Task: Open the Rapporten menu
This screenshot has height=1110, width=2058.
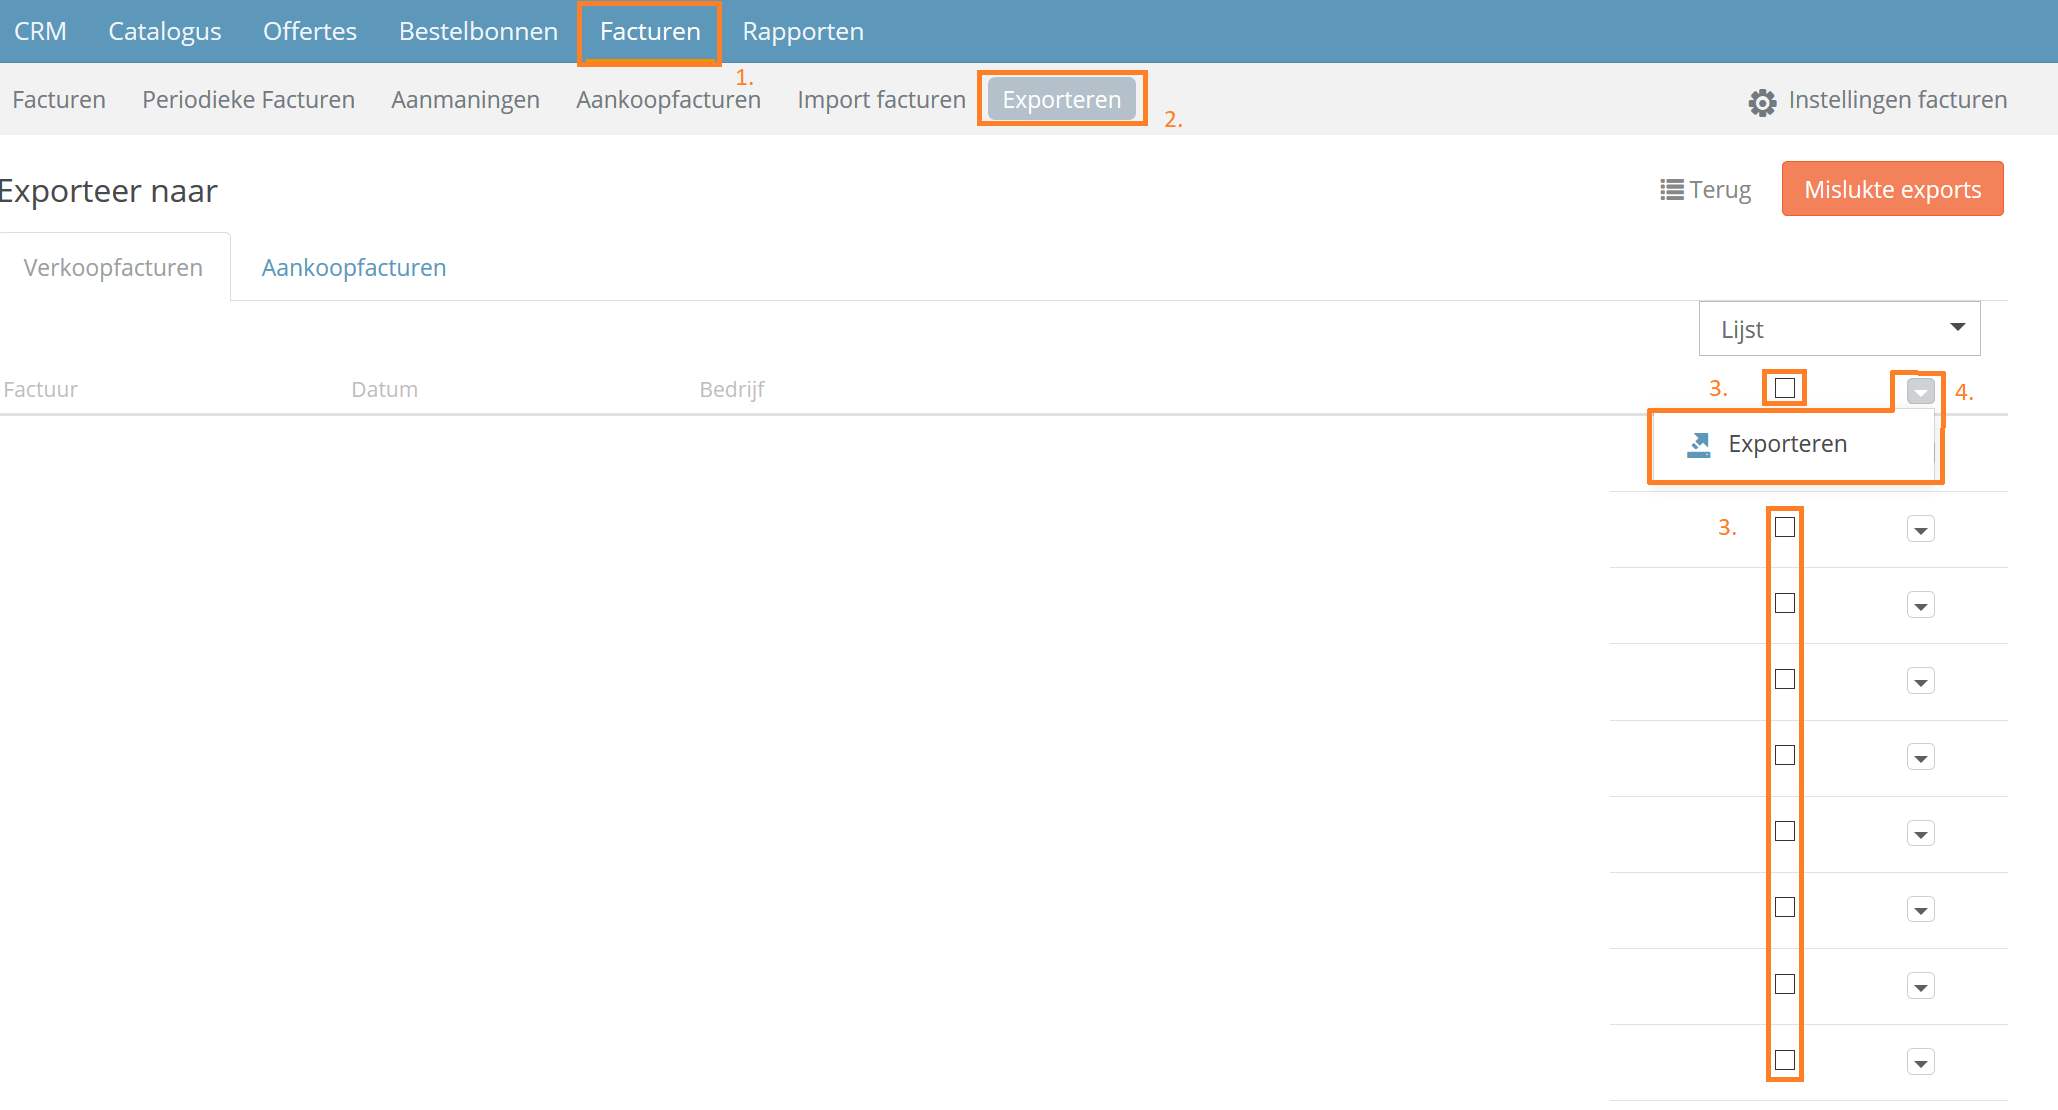Action: 803,31
